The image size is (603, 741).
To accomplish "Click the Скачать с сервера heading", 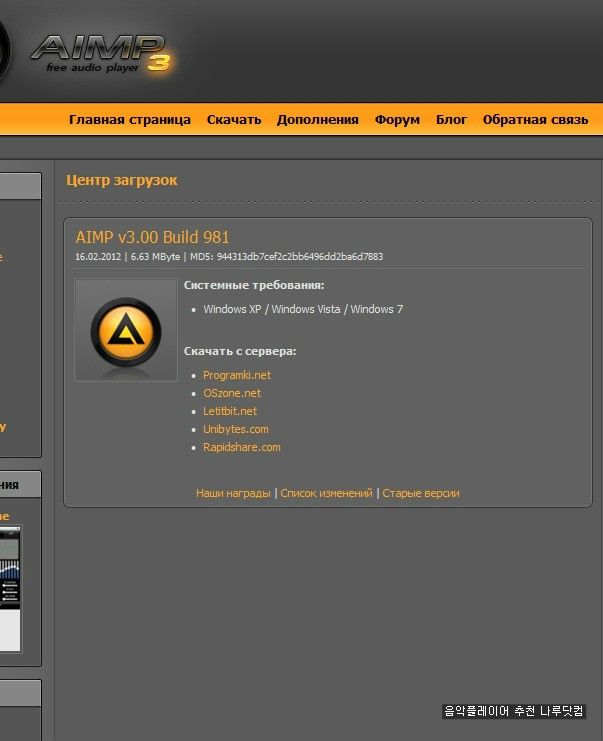I will [x=240, y=351].
